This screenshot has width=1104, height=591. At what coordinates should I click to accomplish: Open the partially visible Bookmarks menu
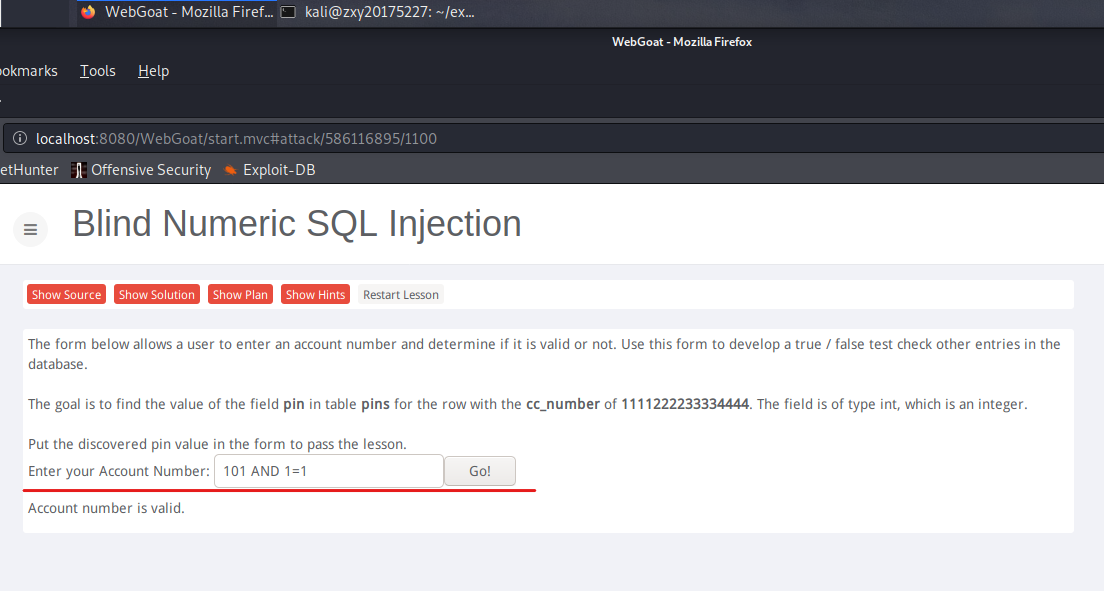(x=28, y=71)
